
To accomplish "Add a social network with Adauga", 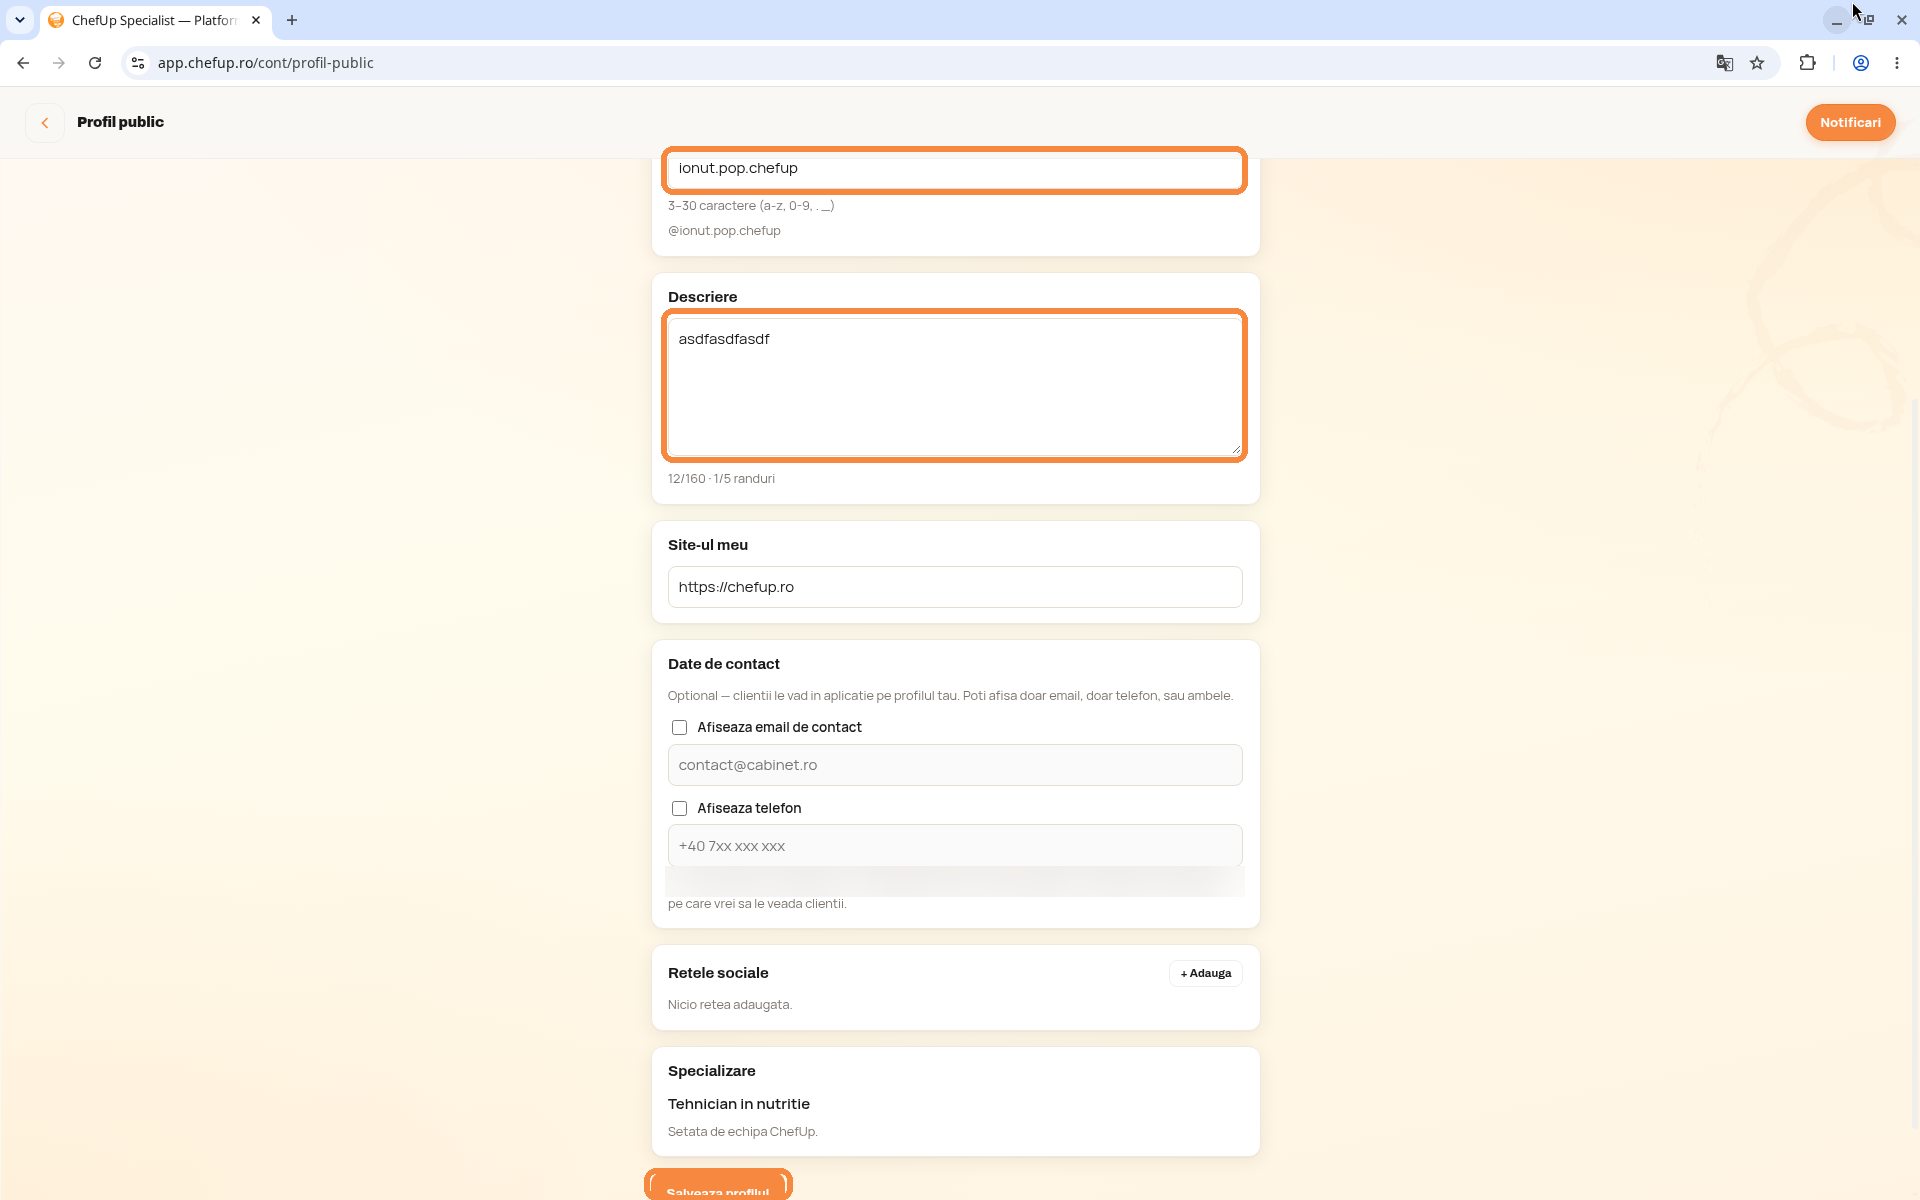I will pos(1206,974).
